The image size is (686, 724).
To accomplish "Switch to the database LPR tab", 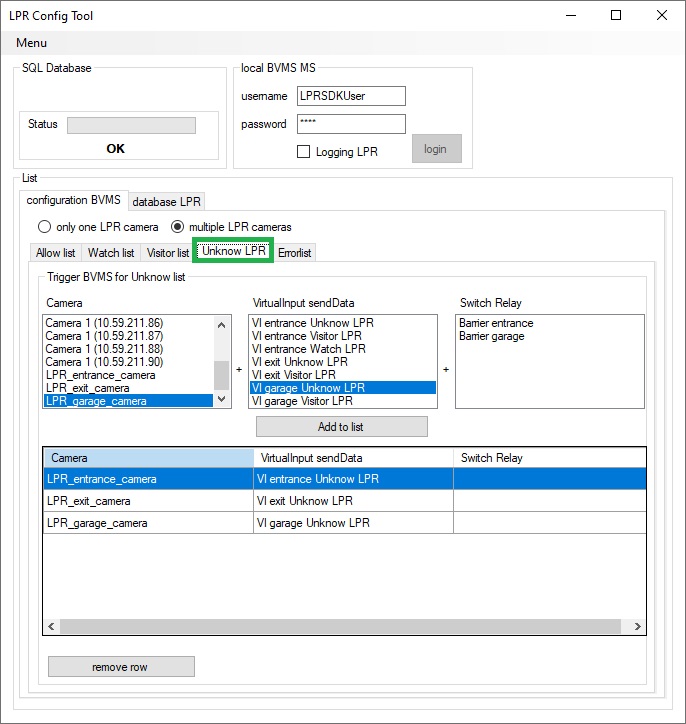I will pos(167,201).
